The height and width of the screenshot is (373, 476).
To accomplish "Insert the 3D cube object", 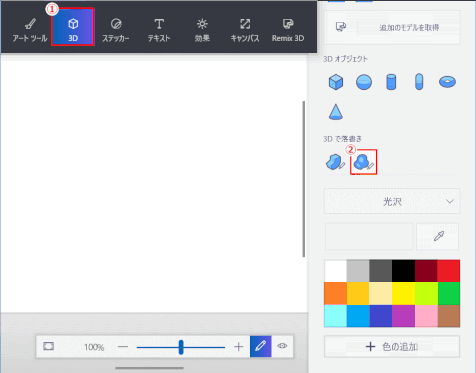I will tap(336, 82).
